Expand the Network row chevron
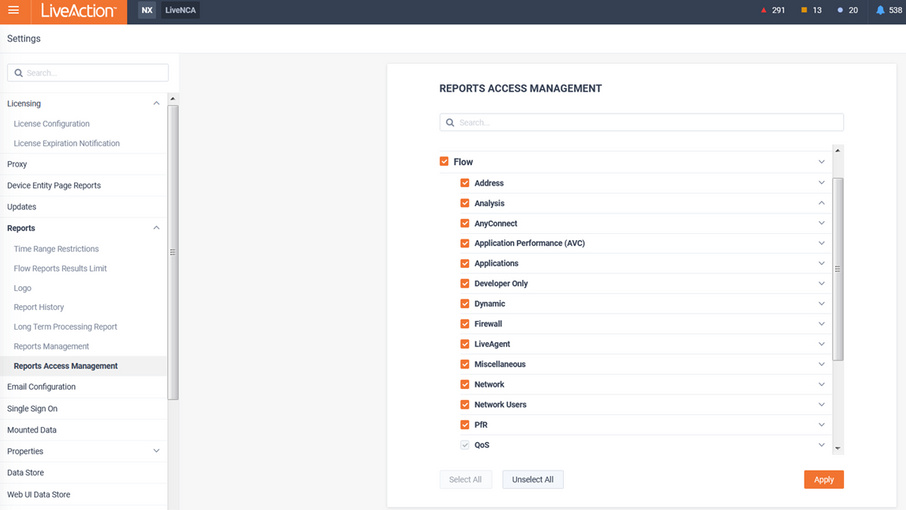Viewport: 906px width, 510px height. (x=821, y=384)
